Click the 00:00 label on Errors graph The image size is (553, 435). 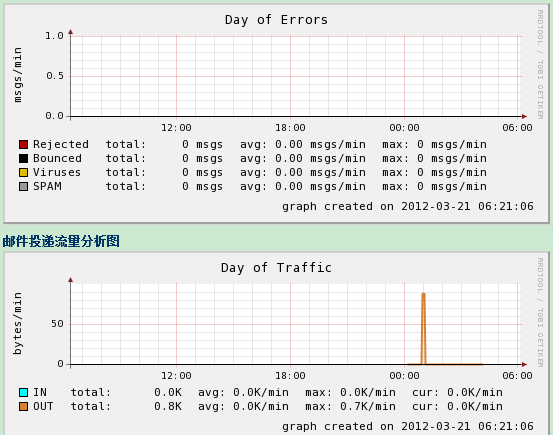[x=404, y=128]
